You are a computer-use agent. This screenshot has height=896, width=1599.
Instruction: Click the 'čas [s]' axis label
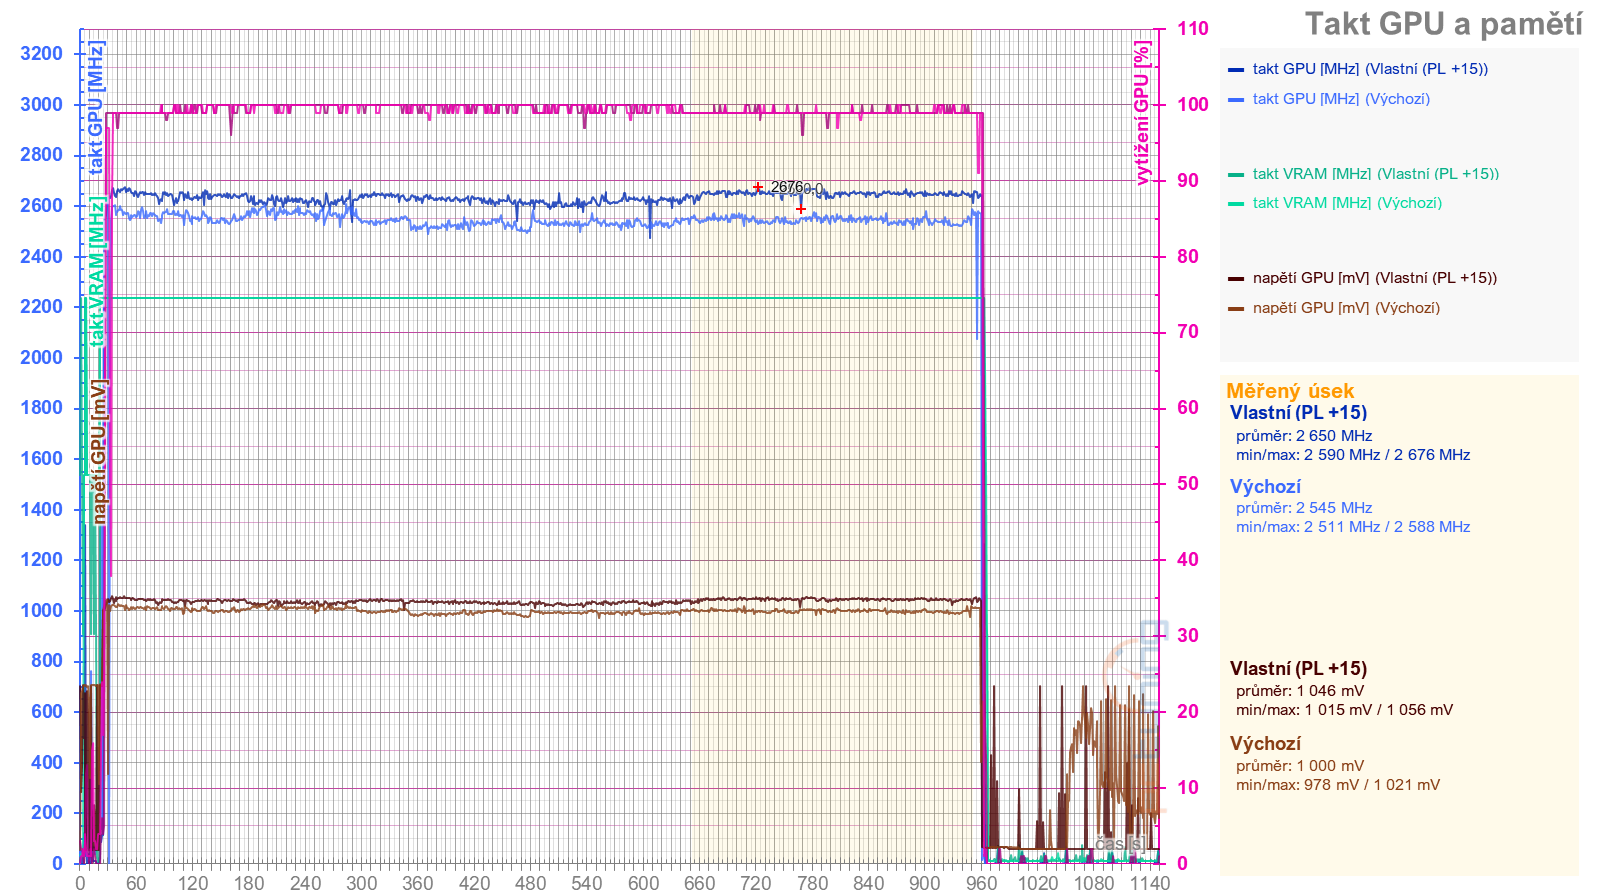[x=1120, y=844]
